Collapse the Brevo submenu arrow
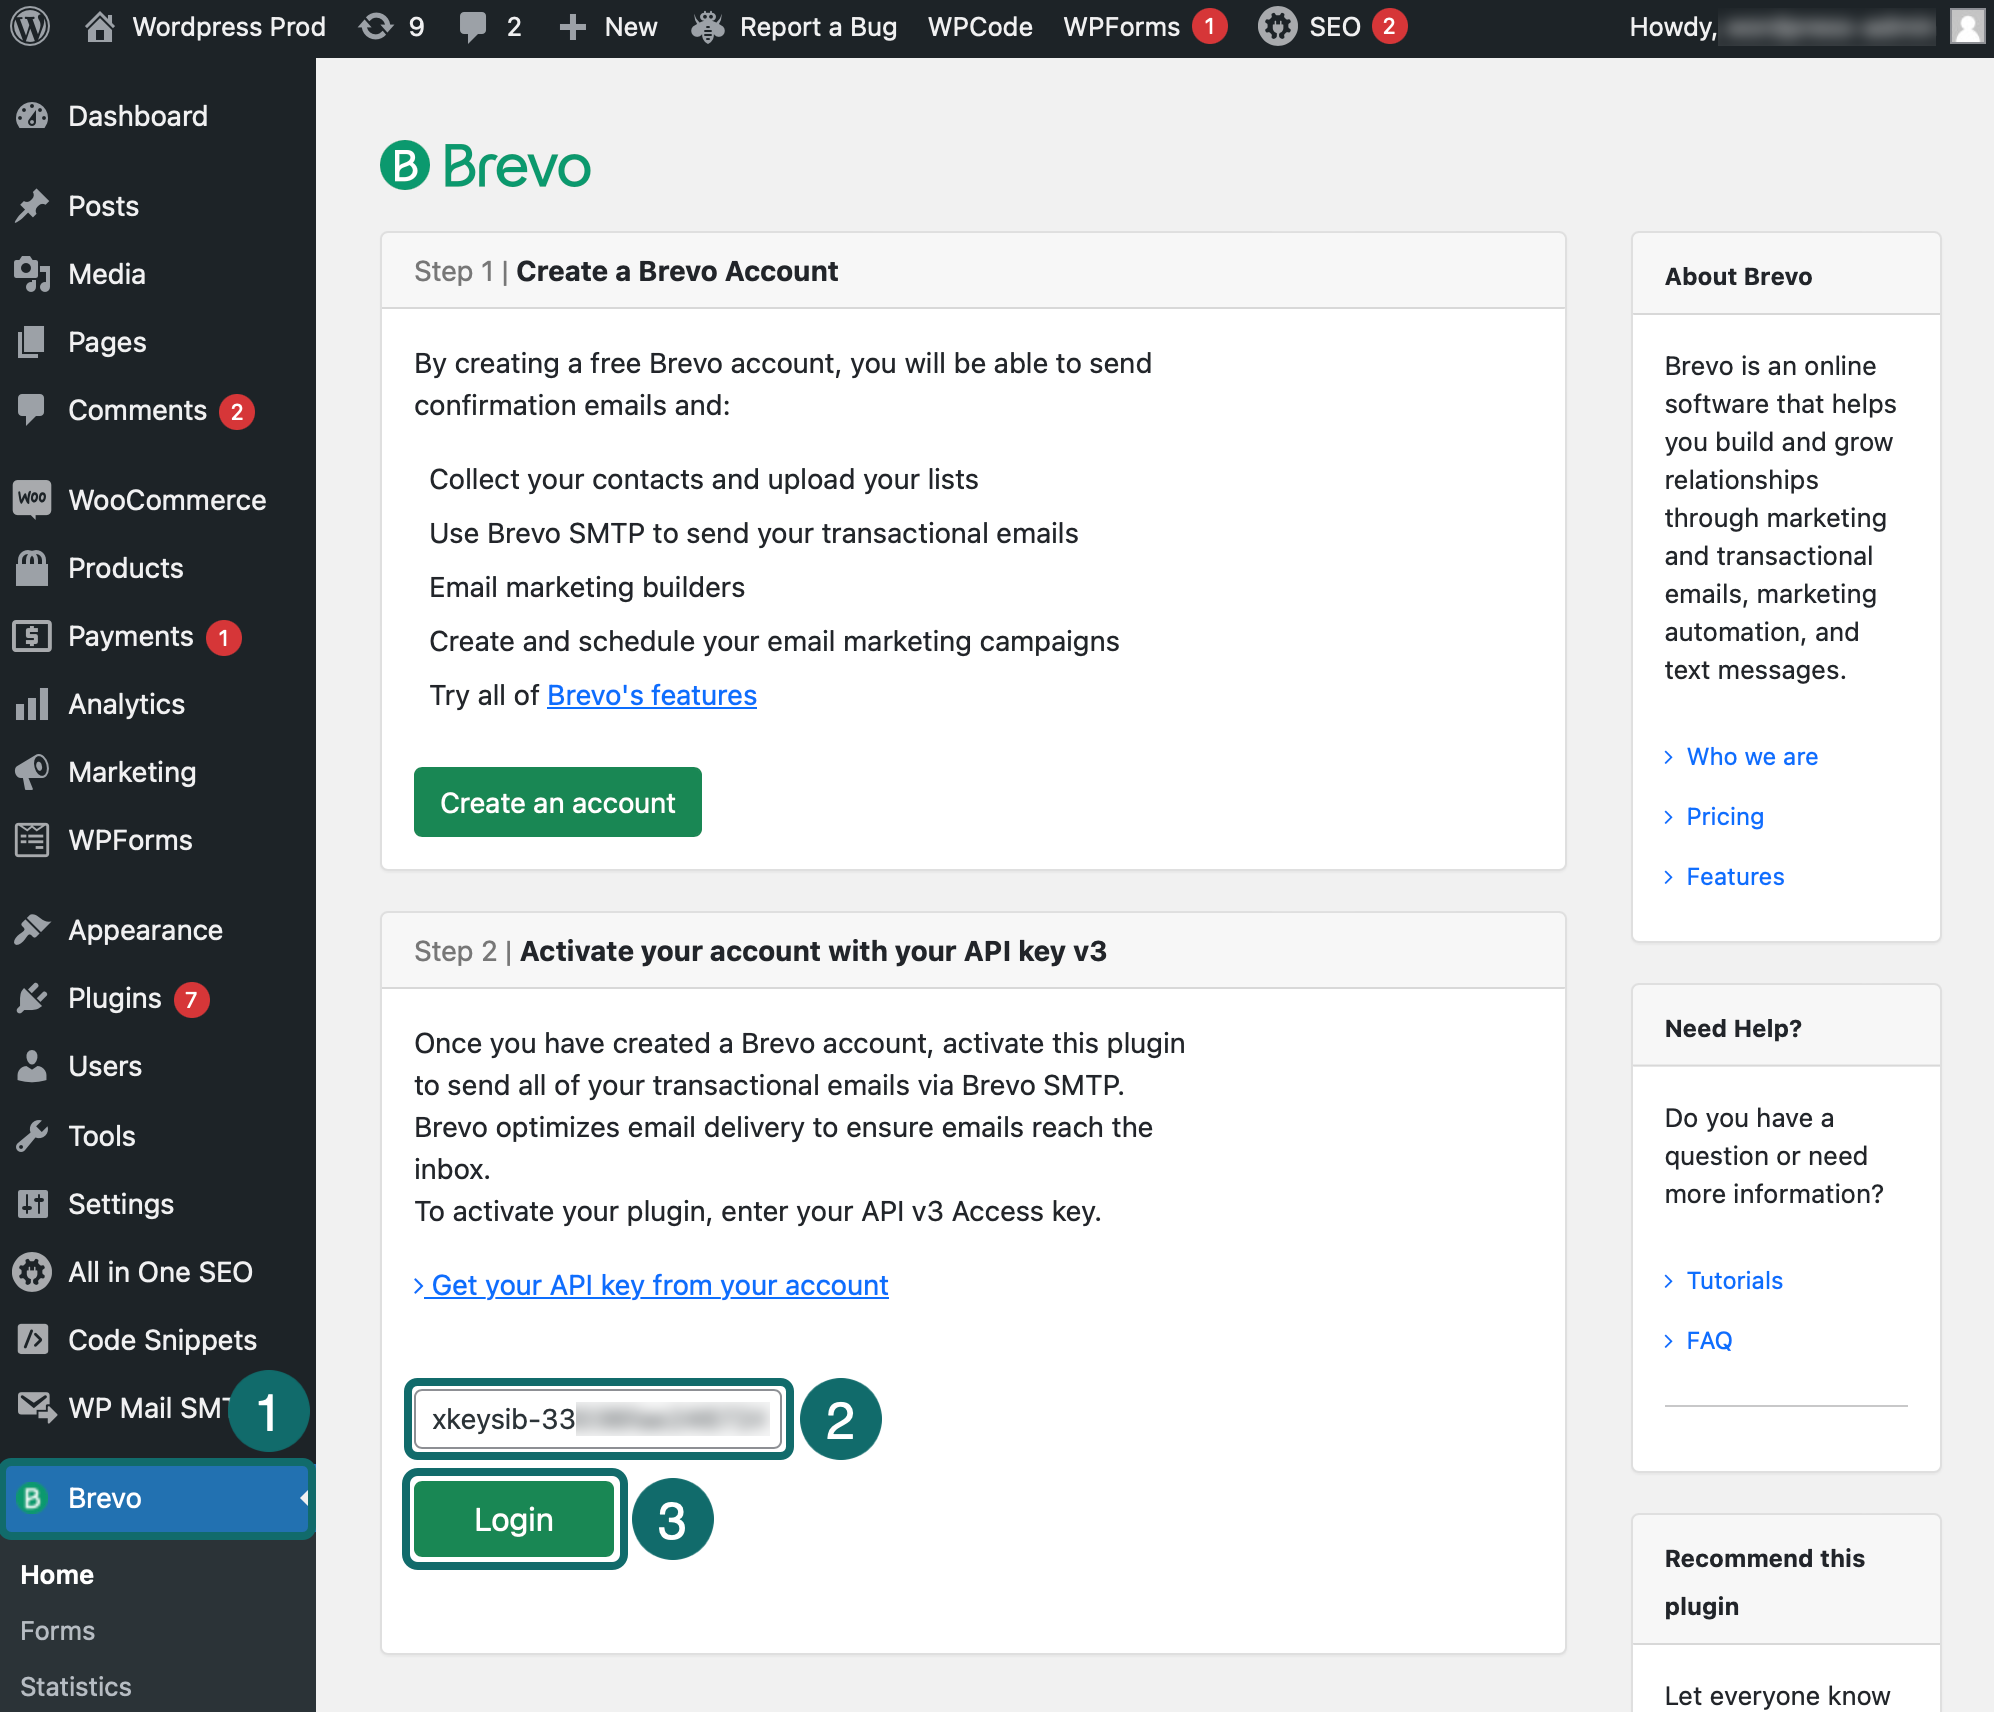 (x=303, y=1497)
